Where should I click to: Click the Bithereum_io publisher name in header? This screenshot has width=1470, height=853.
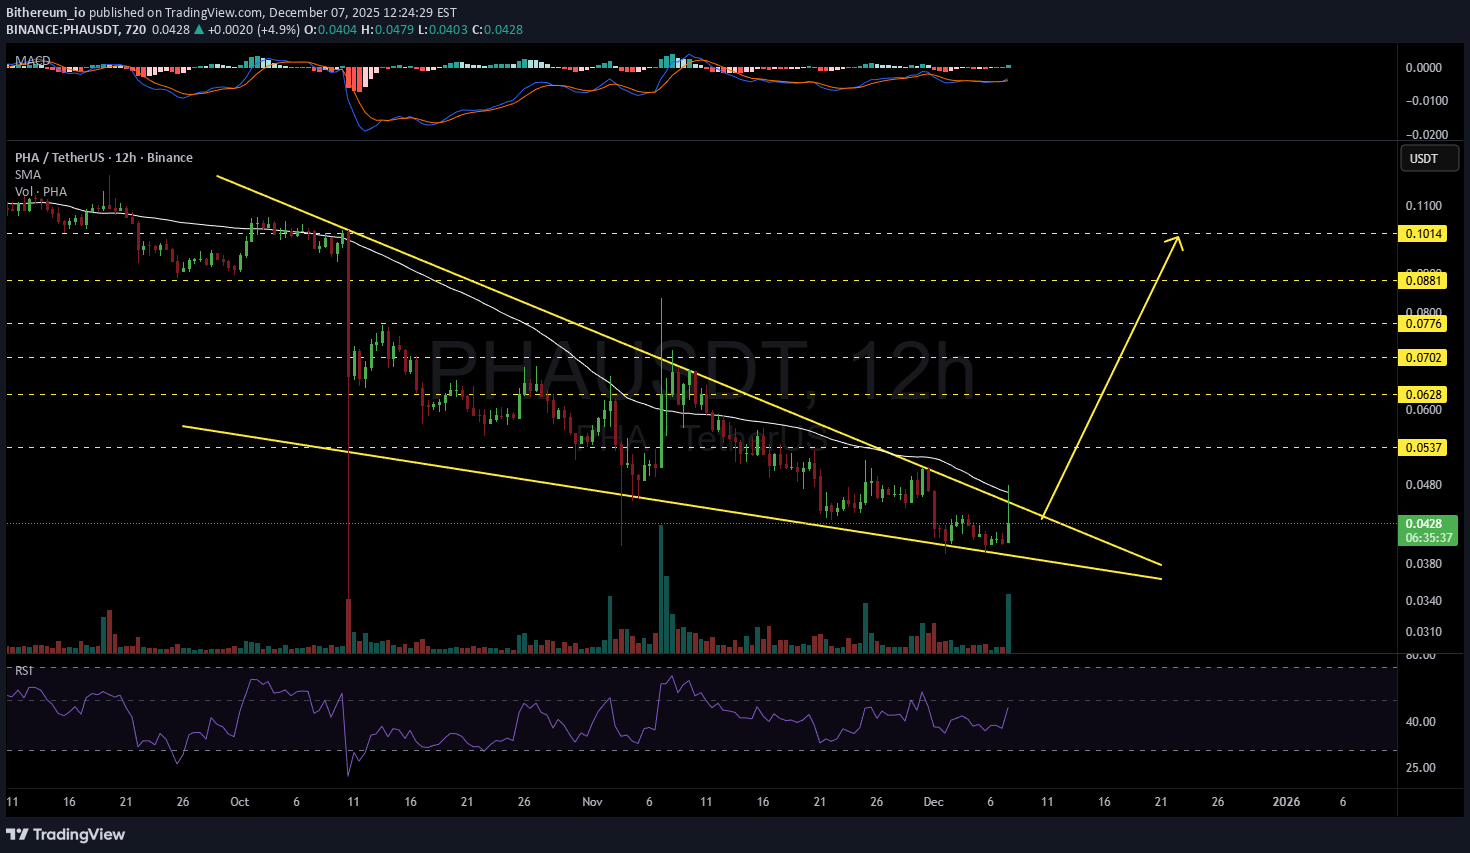tap(45, 13)
